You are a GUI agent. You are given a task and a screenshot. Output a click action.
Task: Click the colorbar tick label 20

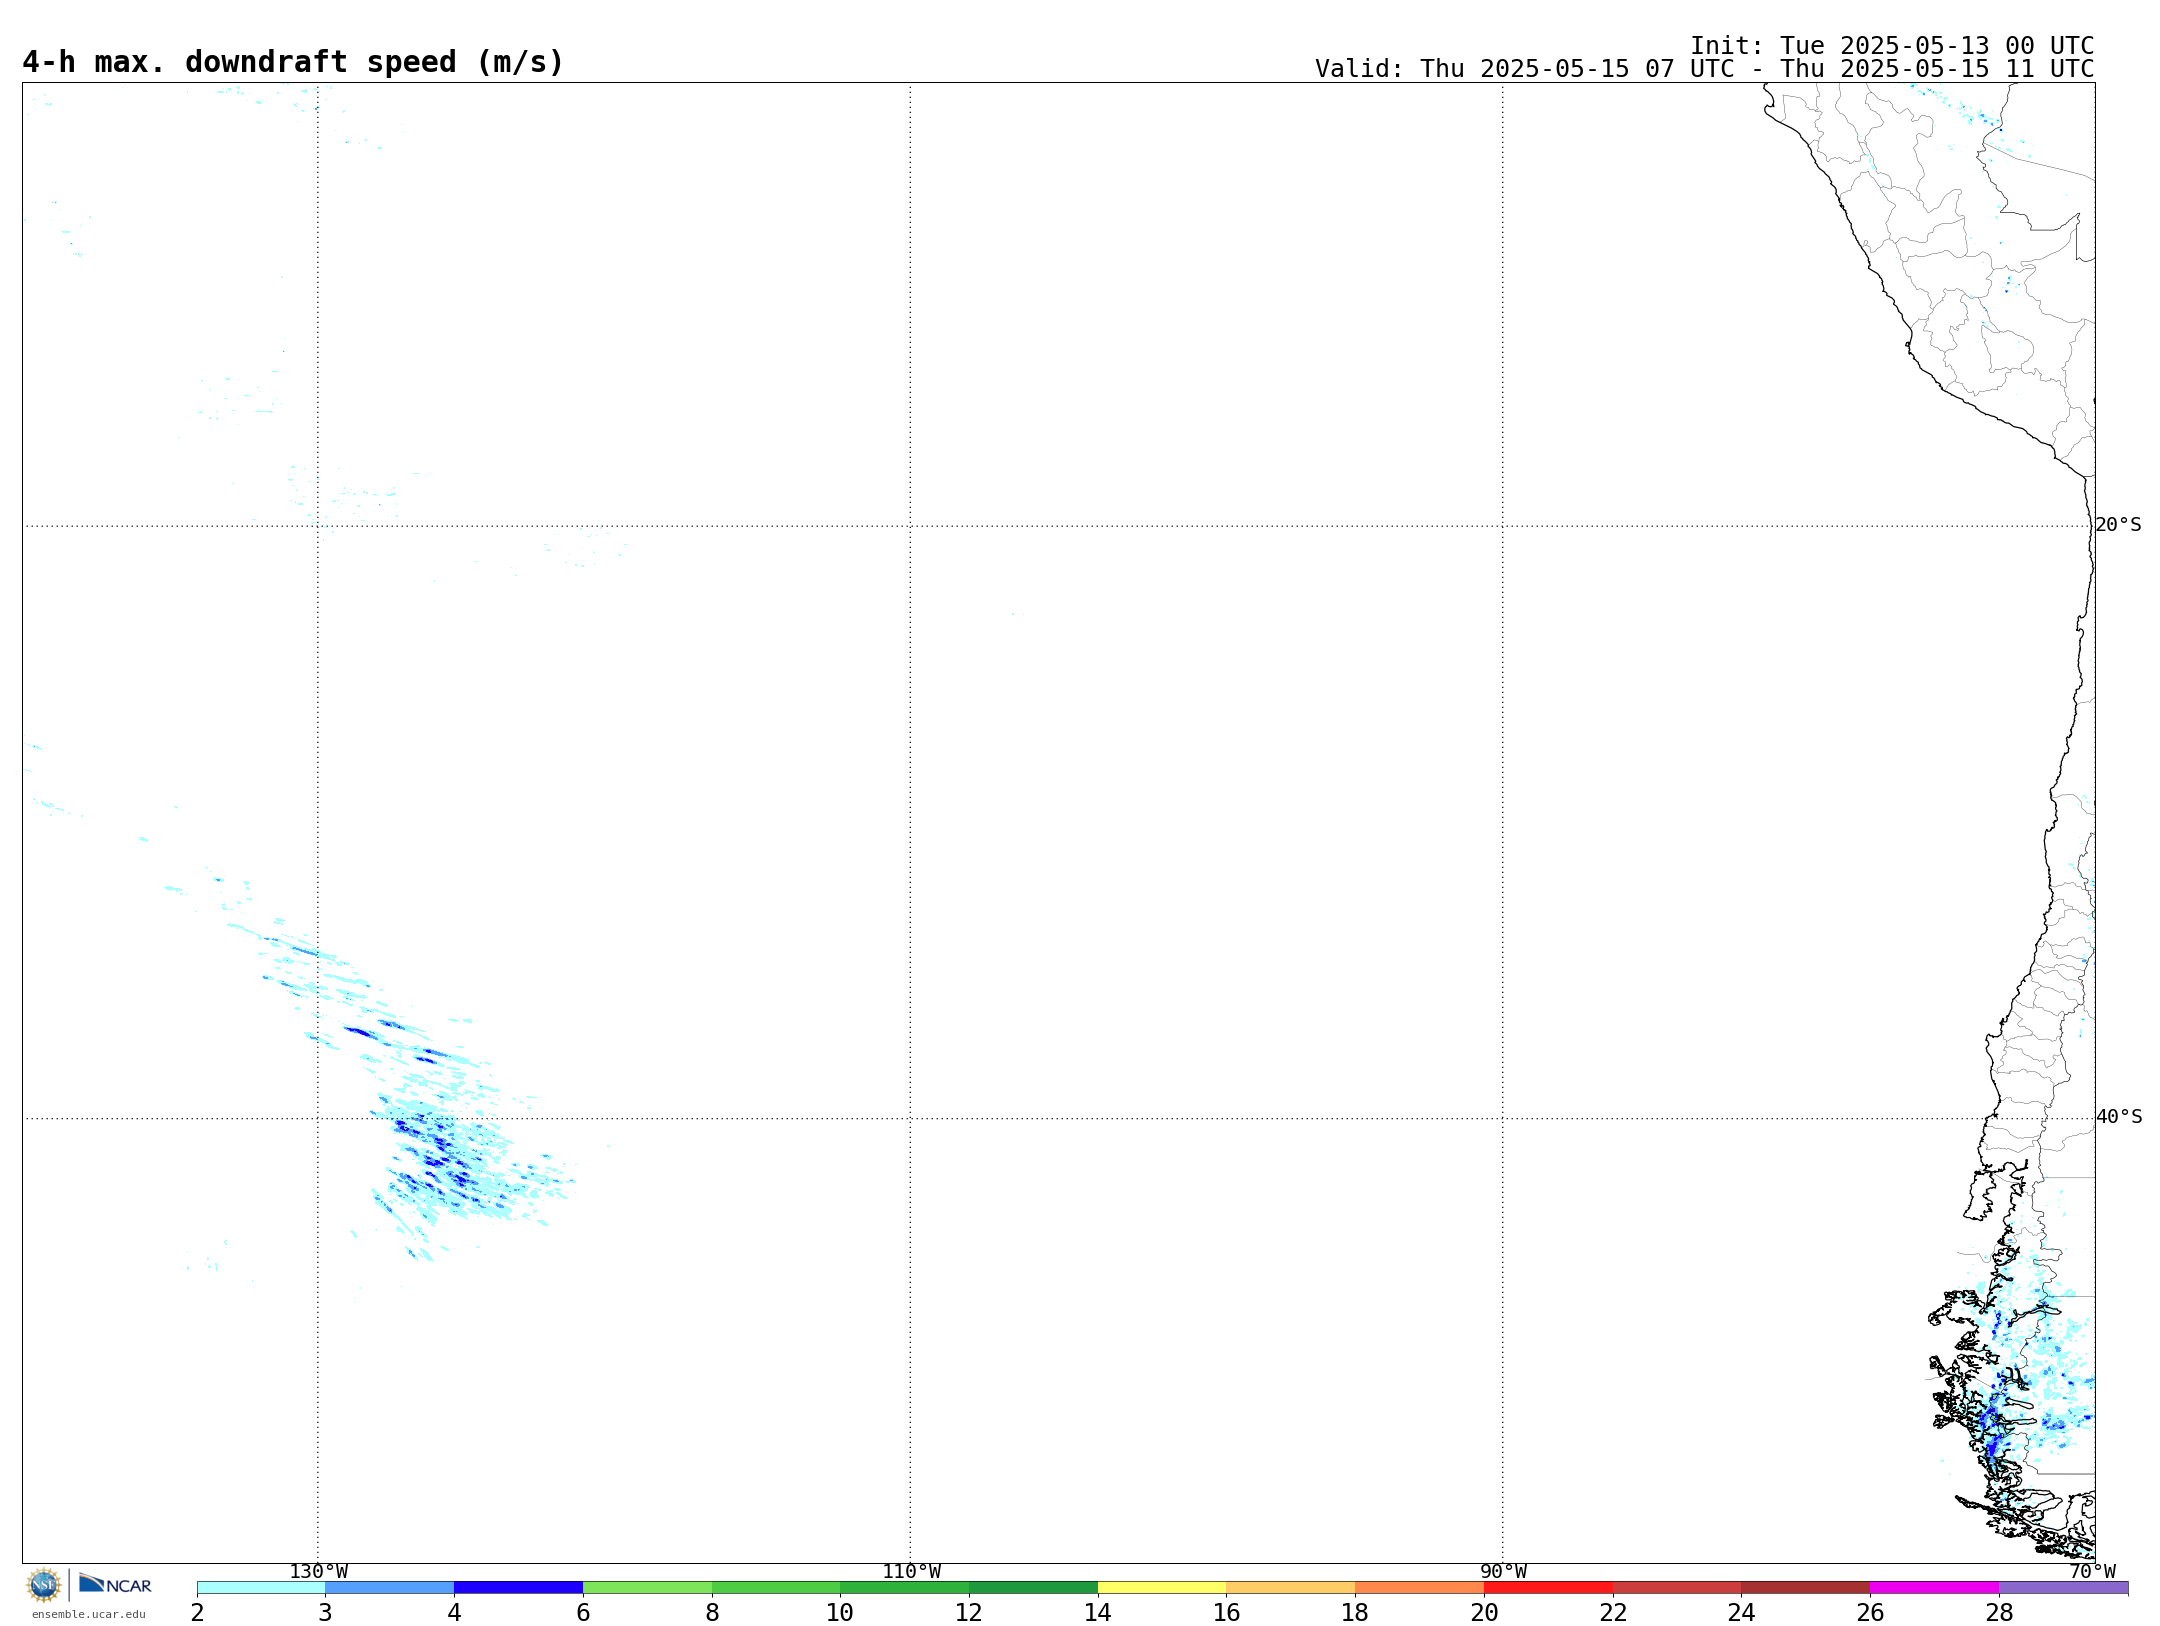click(1484, 1613)
